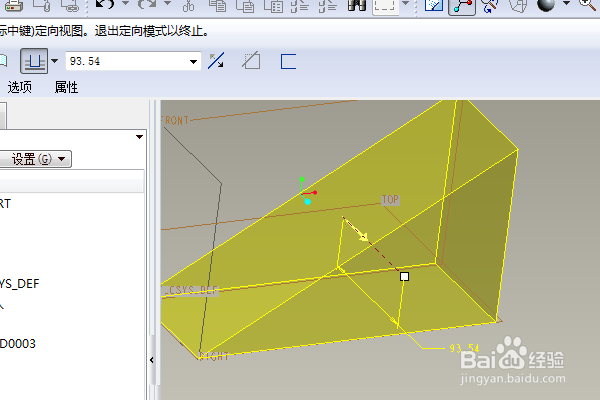This screenshot has width=600, height=400.
Task: Open the depth type options arrow
Action: click(x=54, y=61)
